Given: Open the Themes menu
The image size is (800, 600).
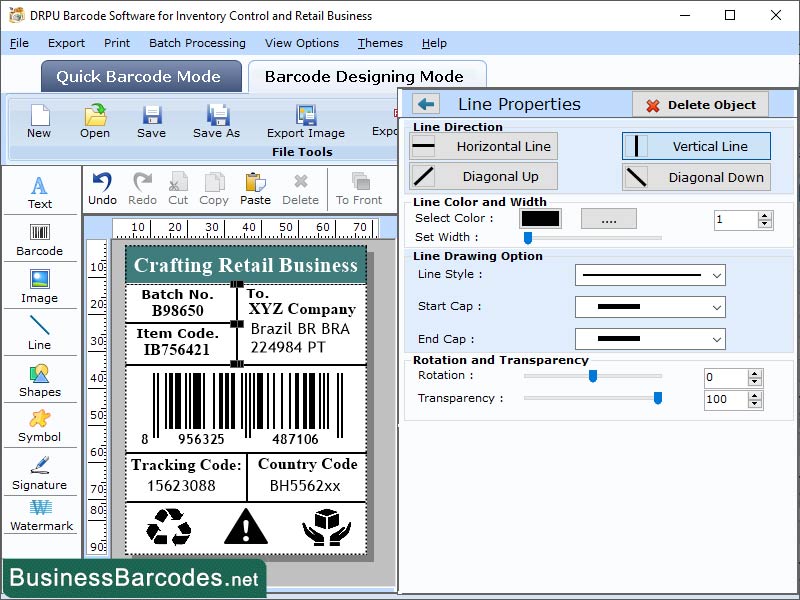Looking at the screenshot, I should (x=380, y=43).
